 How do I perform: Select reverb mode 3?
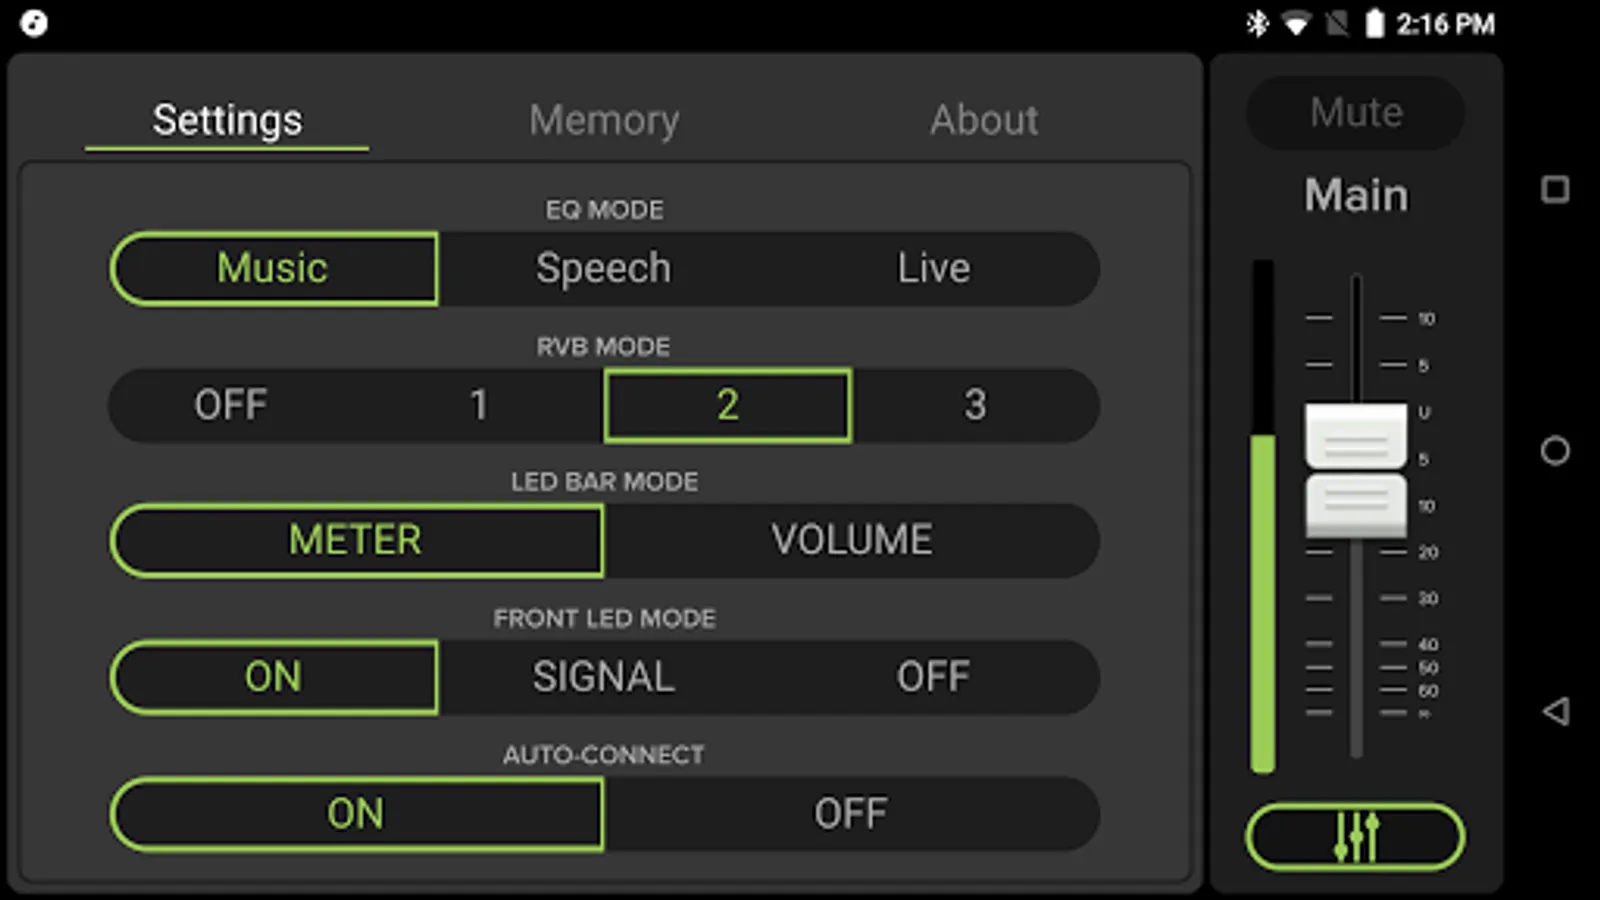(975, 405)
